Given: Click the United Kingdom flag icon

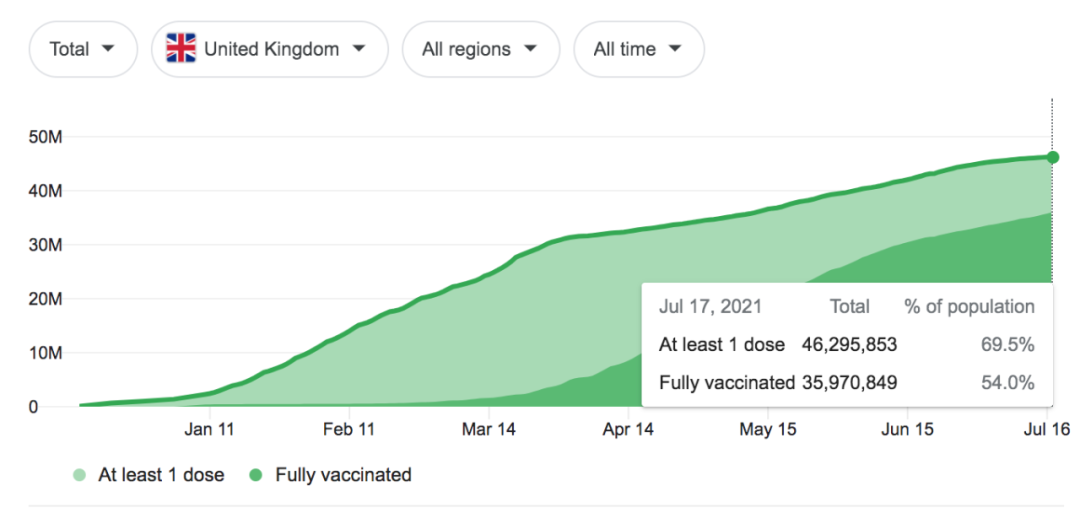Looking at the screenshot, I should 181,48.
